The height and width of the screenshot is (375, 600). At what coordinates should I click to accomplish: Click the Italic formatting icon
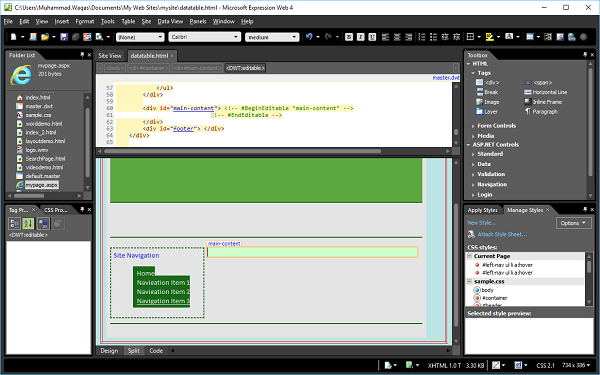(x=360, y=37)
